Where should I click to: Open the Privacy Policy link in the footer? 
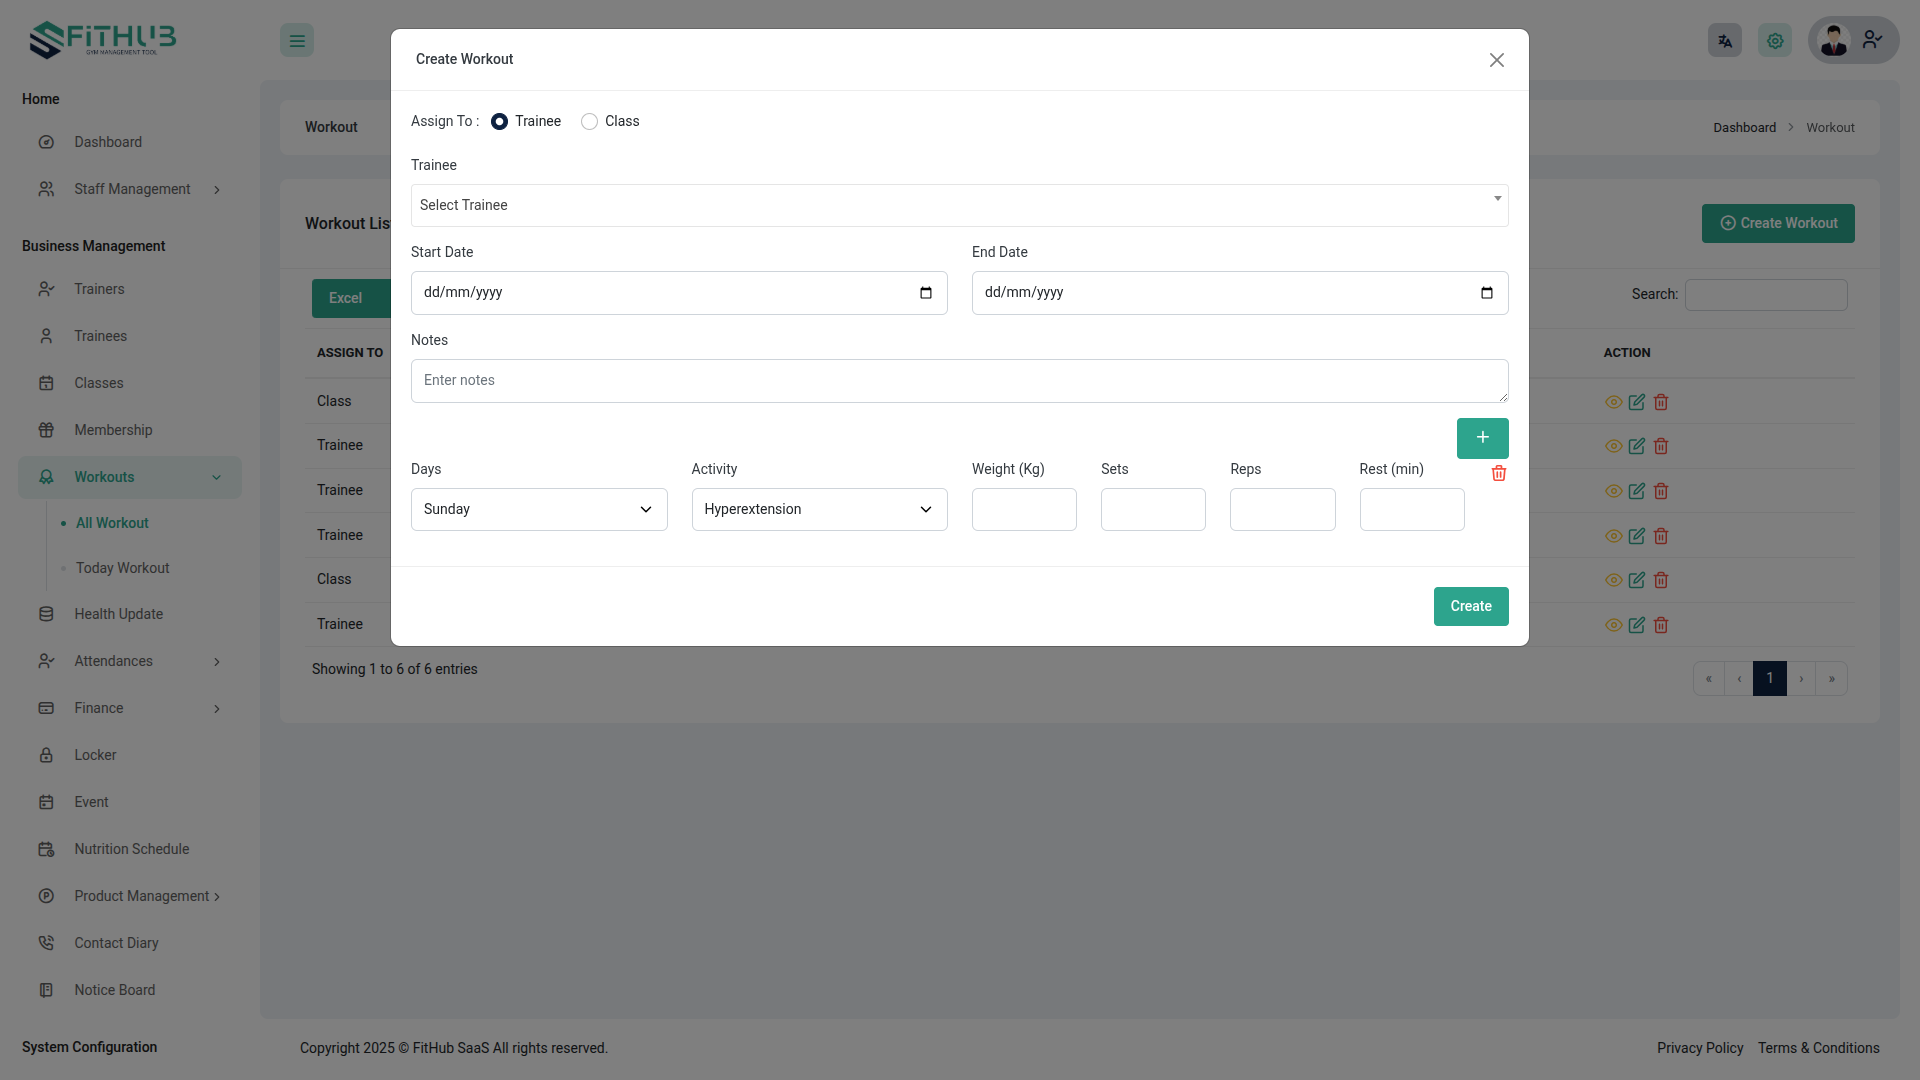tap(1699, 1048)
